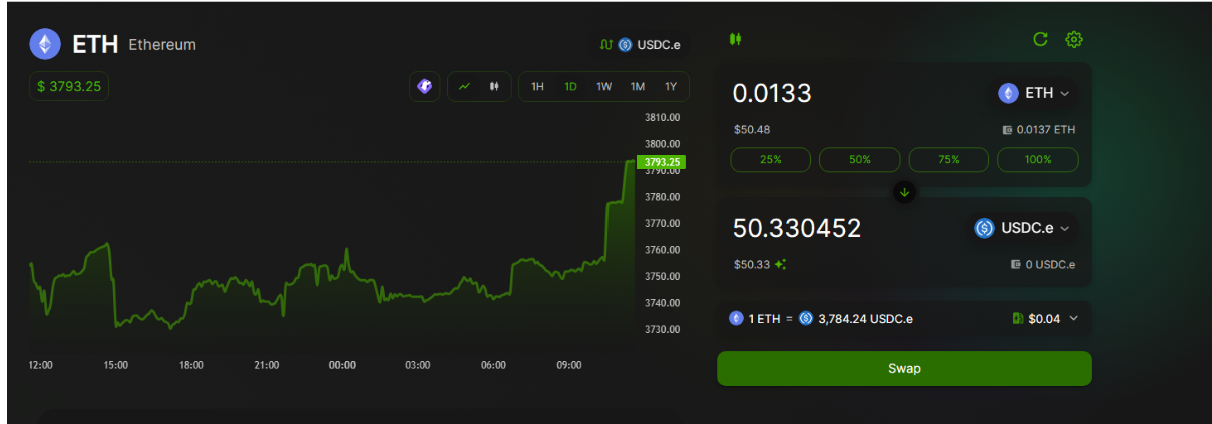Click the 3793.25 price marker on chart
The height and width of the screenshot is (424, 1212).
coord(662,161)
